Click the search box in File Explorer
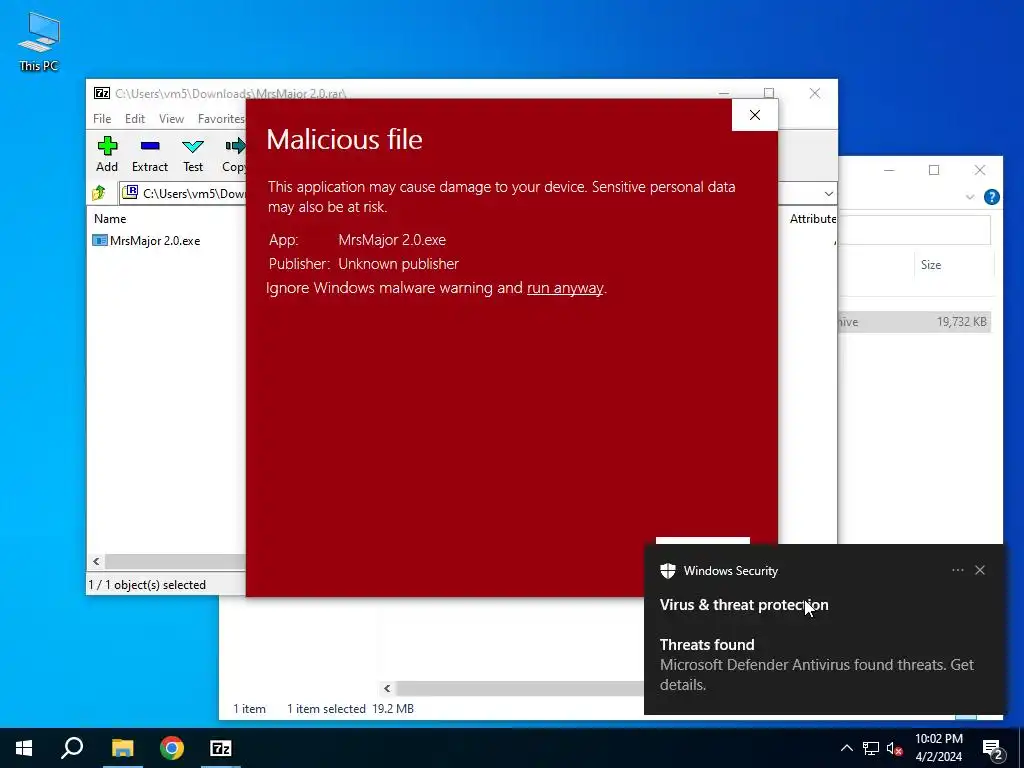This screenshot has width=1024, height=768. [x=914, y=230]
